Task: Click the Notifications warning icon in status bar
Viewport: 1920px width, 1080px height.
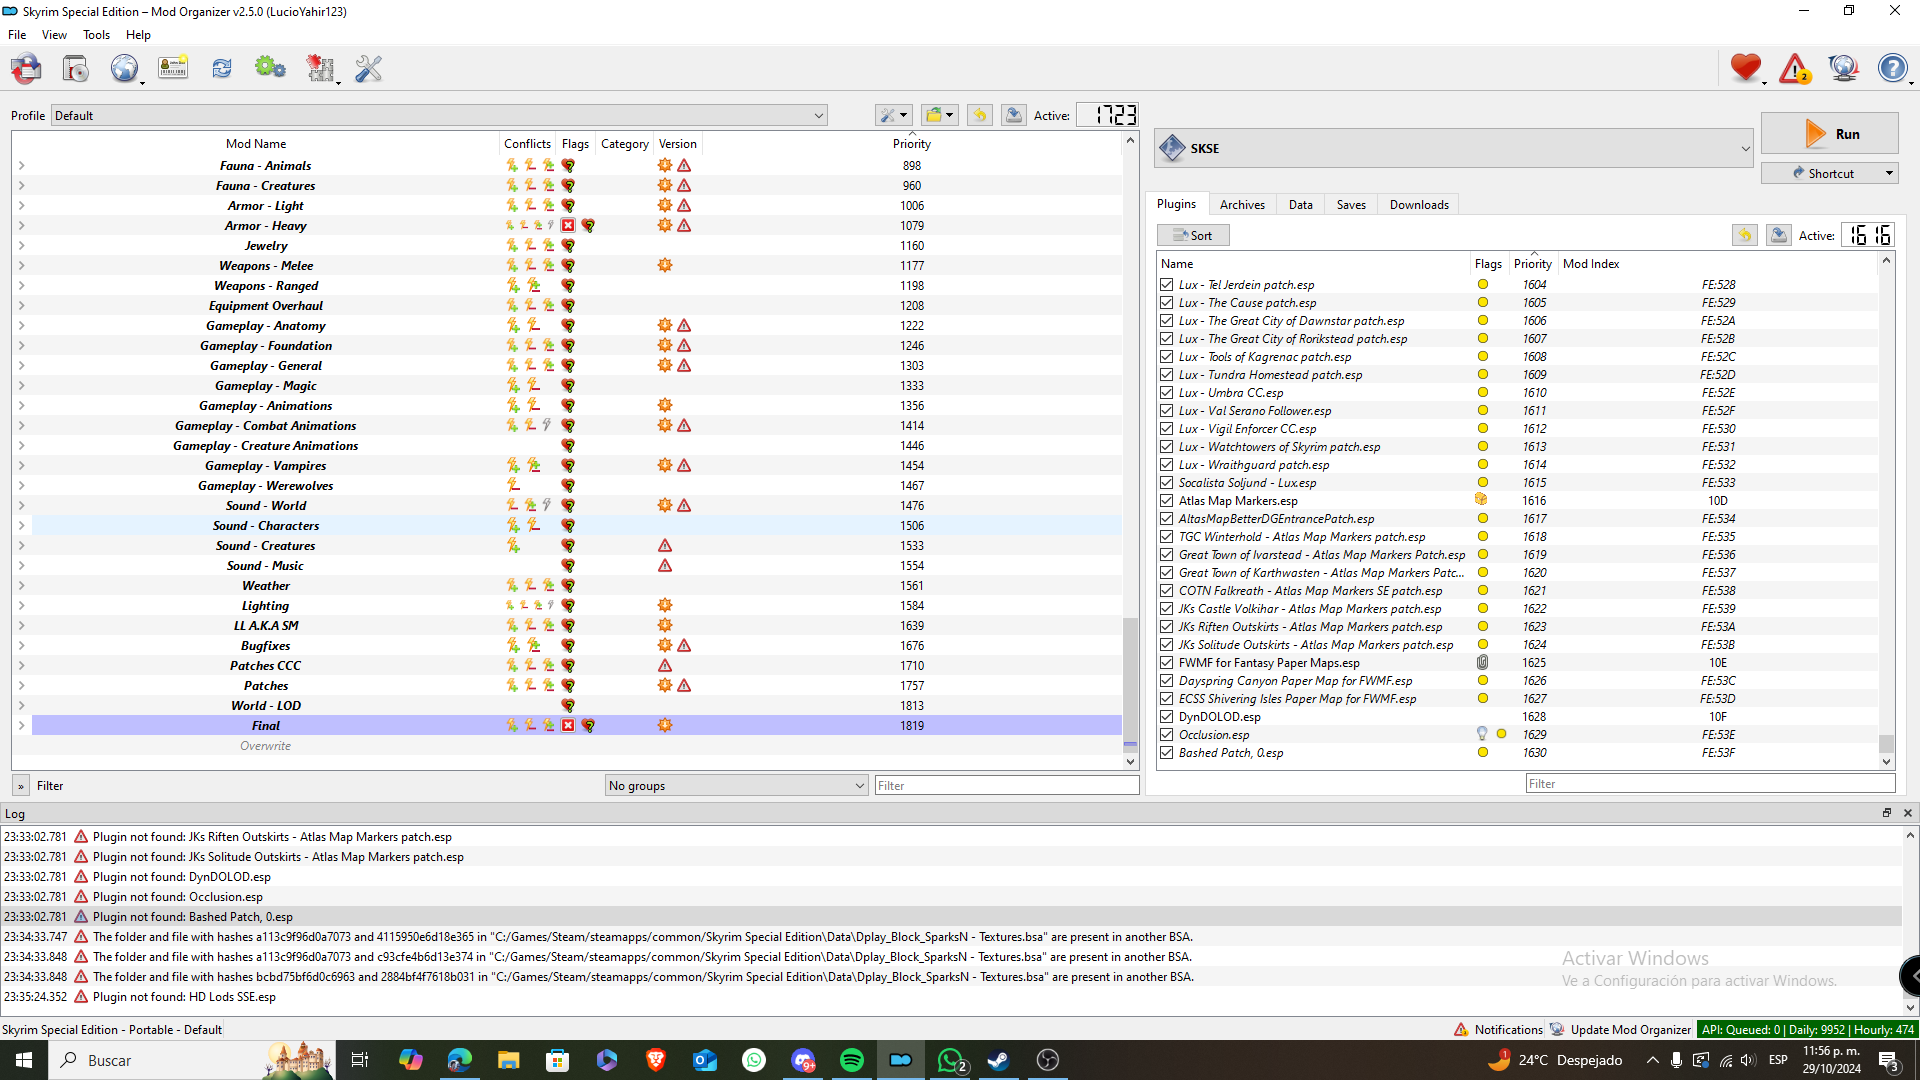Action: click(1461, 1029)
